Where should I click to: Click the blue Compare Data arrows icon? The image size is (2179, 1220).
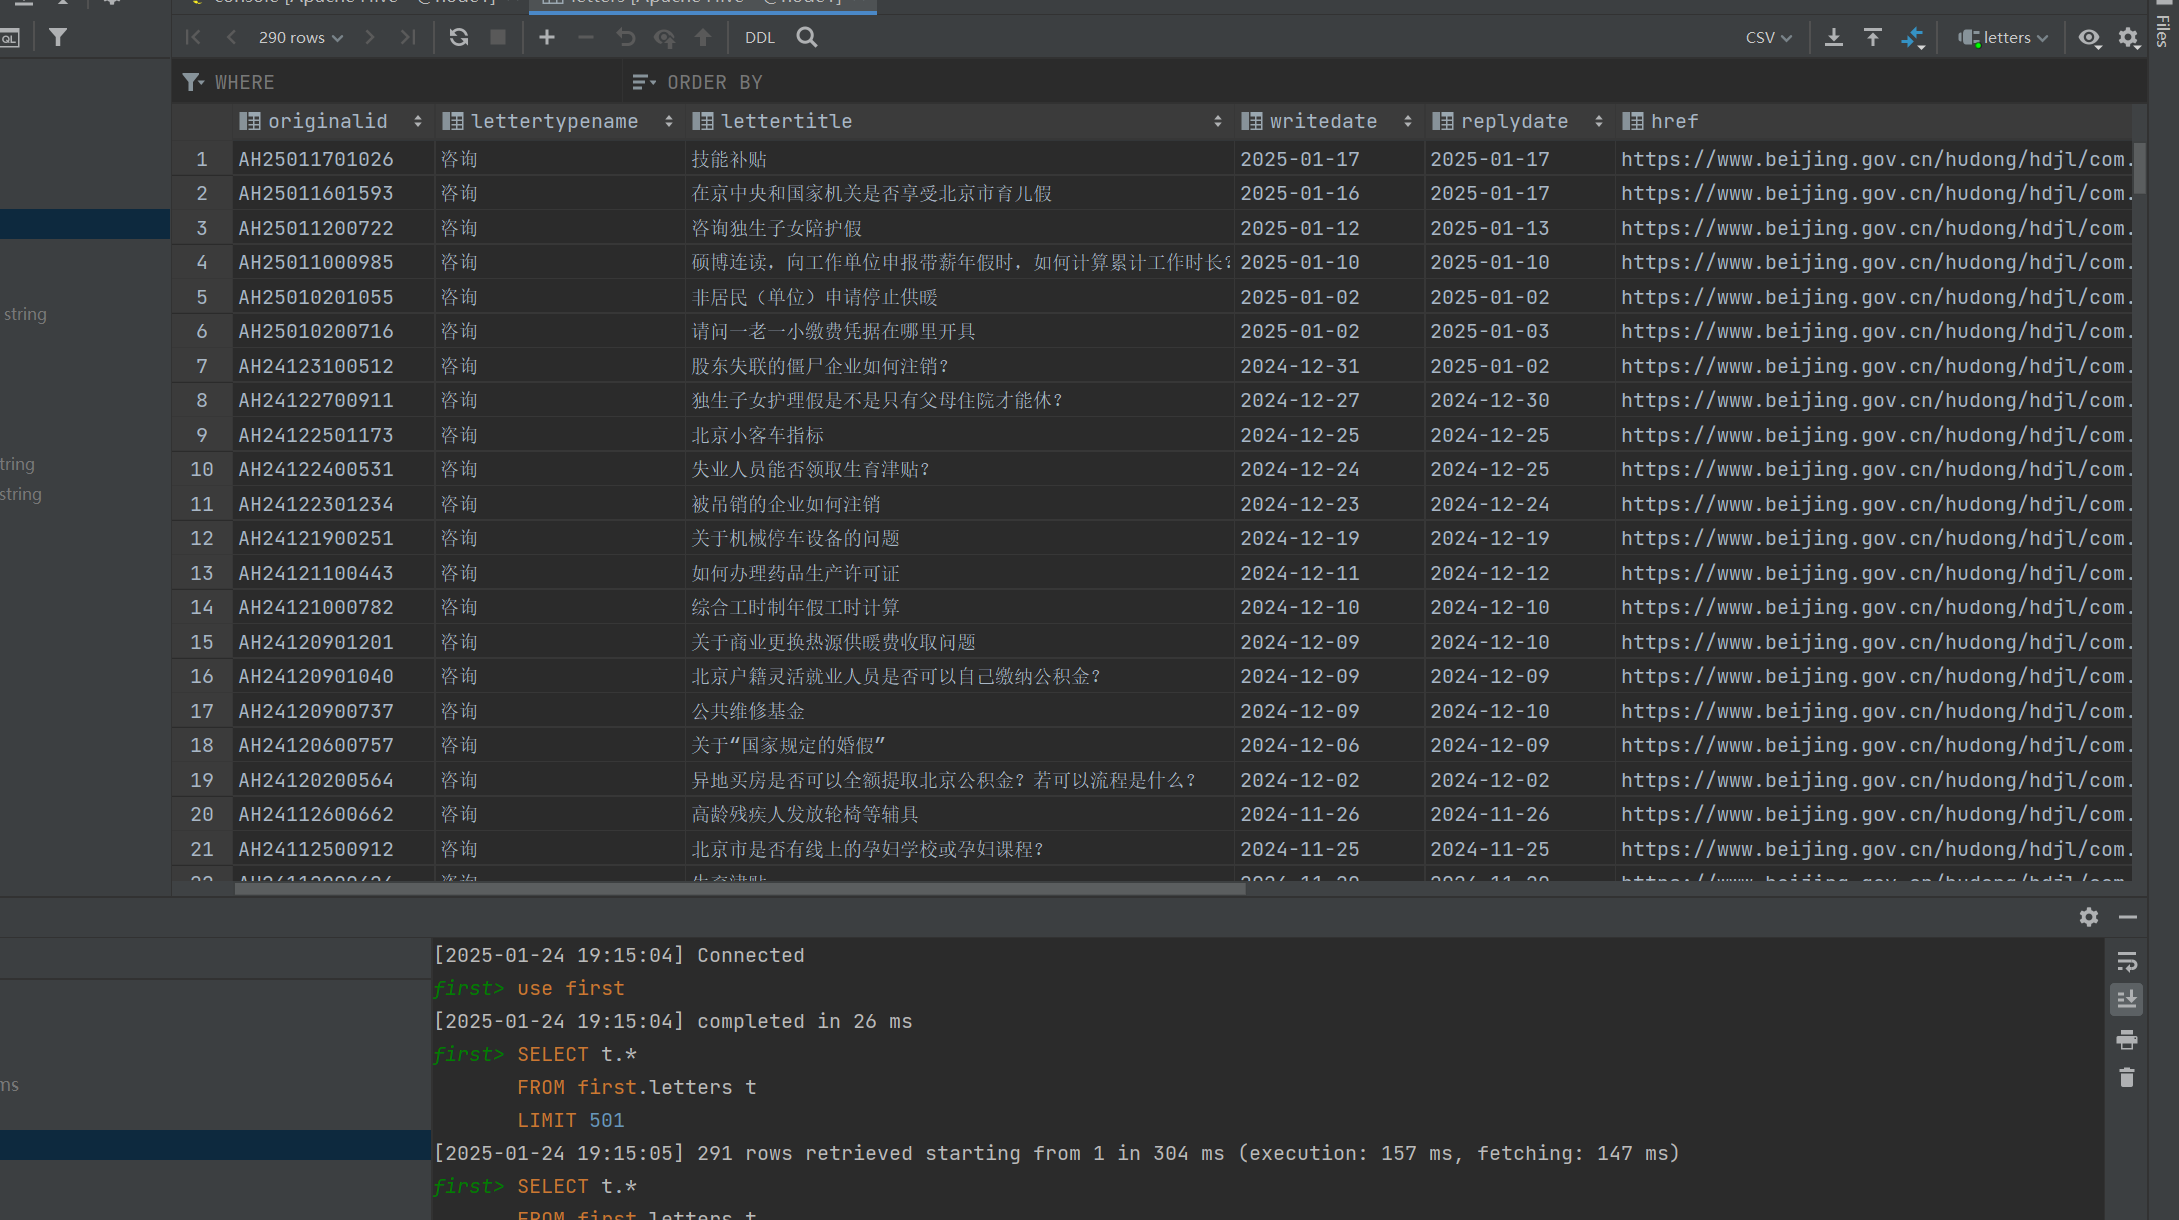(1912, 38)
